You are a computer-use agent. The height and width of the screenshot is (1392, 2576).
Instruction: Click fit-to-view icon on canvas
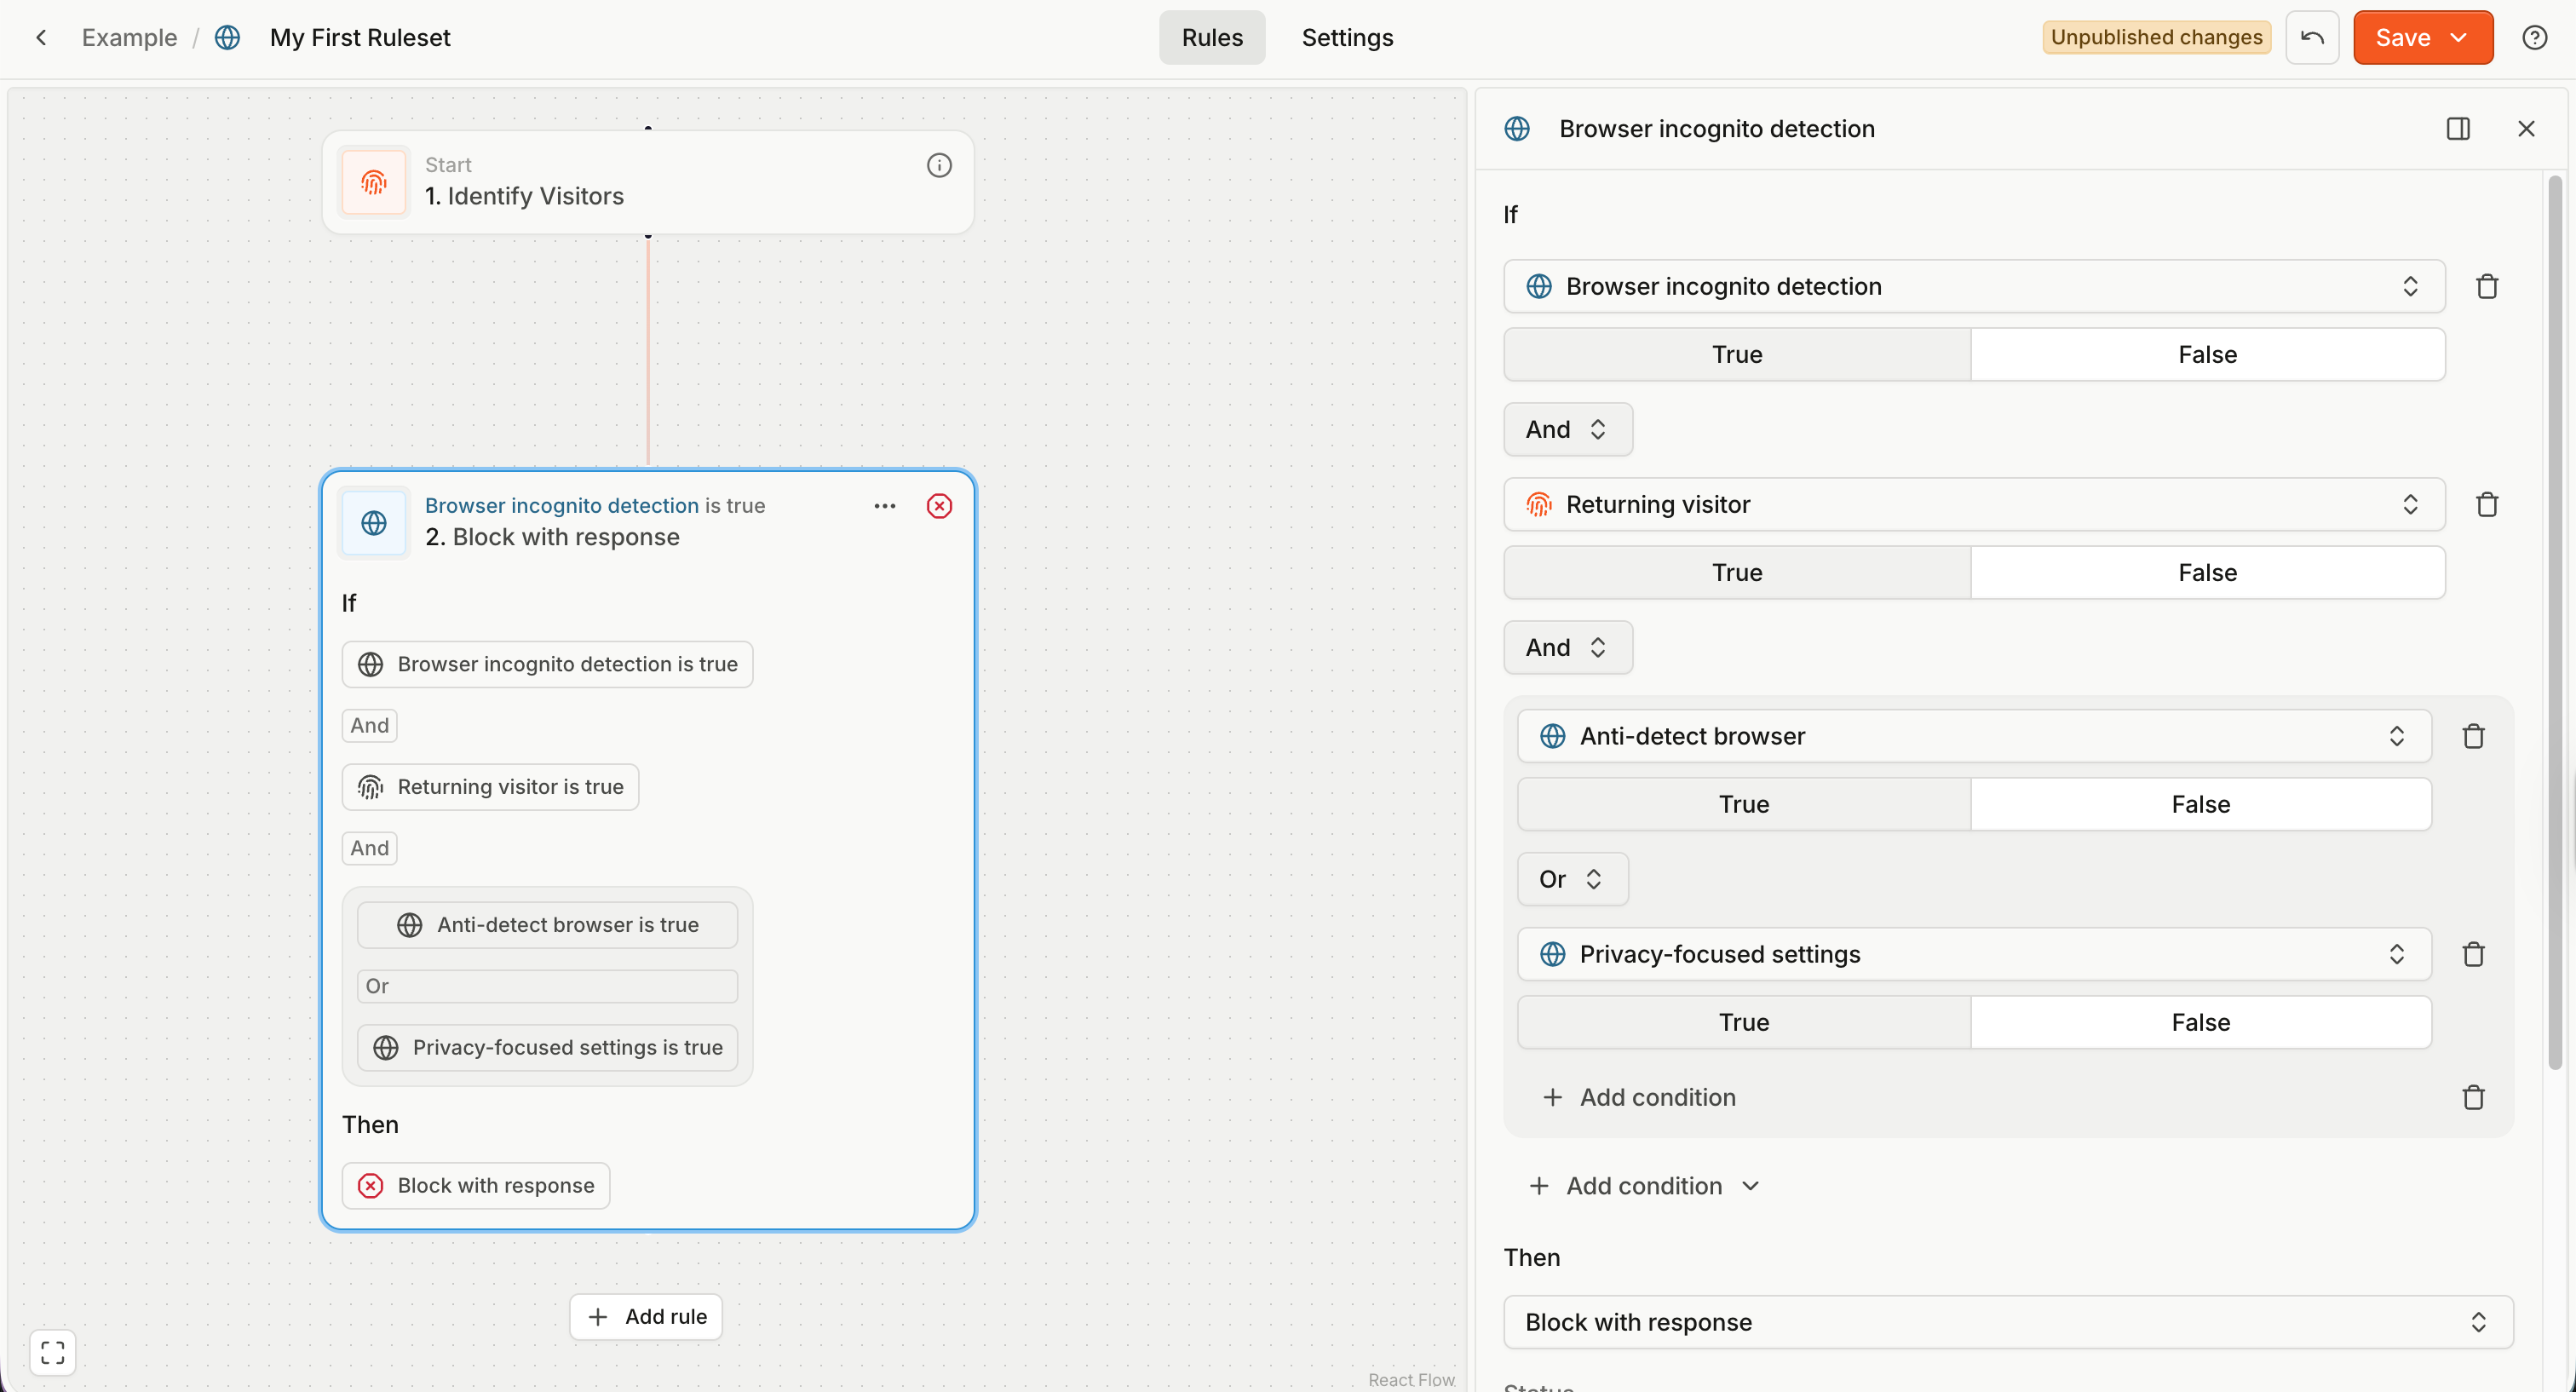point(53,1352)
